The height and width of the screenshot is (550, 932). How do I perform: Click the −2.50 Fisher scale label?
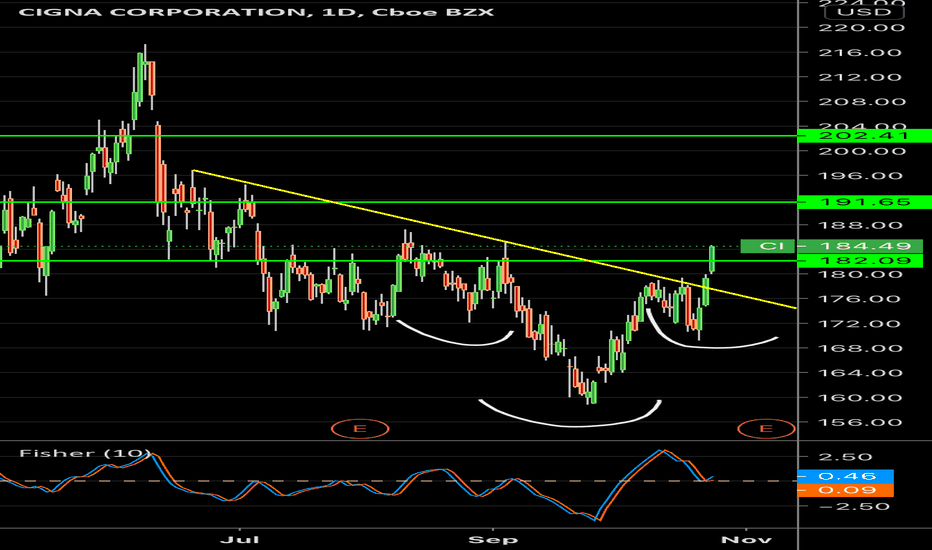tap(854, 506)
